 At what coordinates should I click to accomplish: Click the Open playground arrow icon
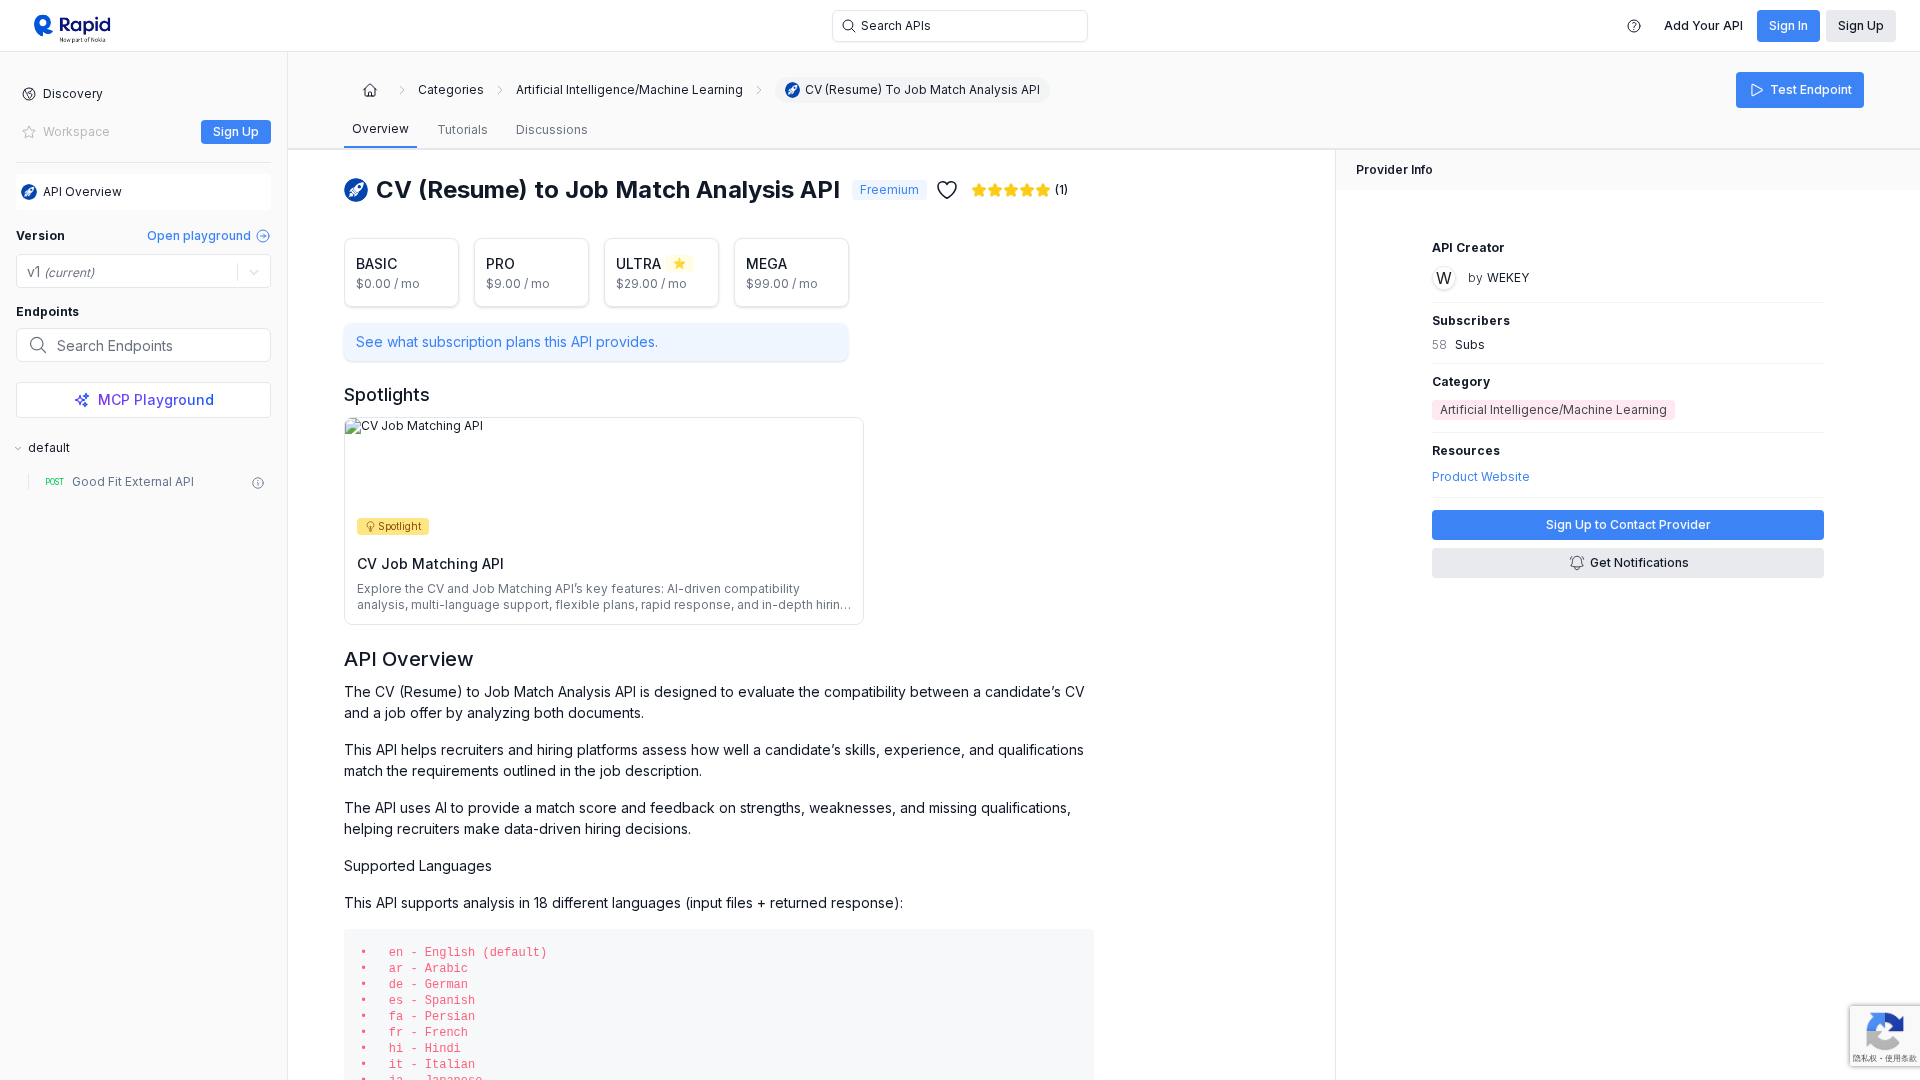click(263, 236)
